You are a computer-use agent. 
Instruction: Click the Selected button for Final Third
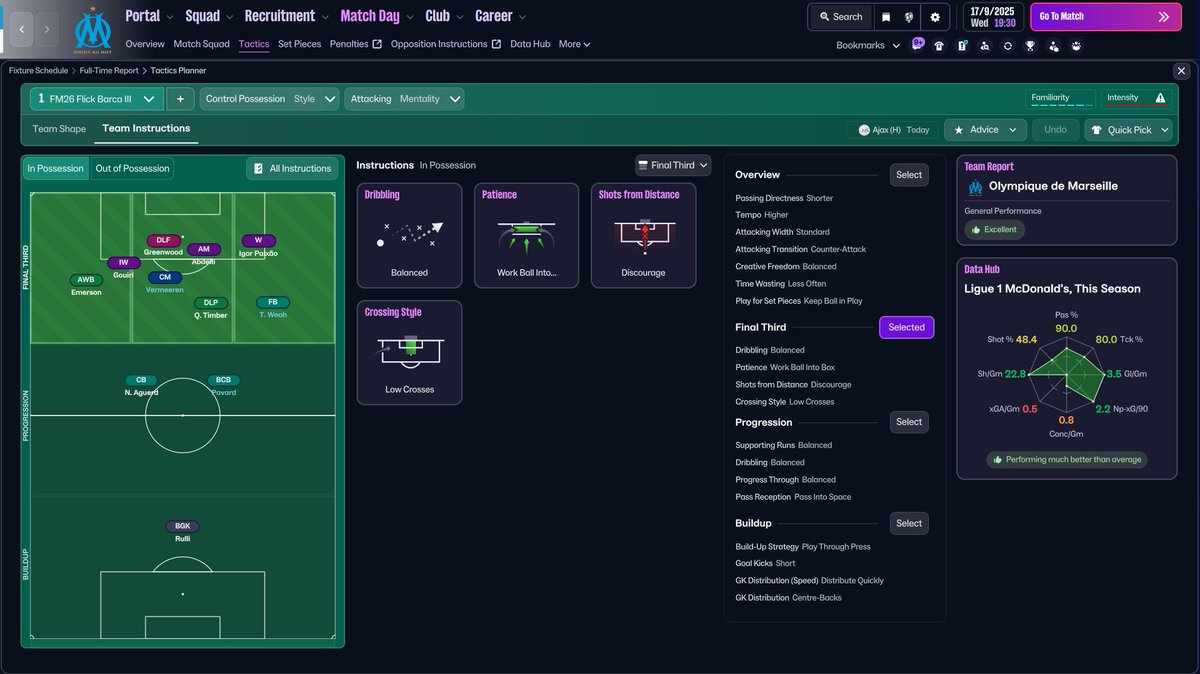906,327
